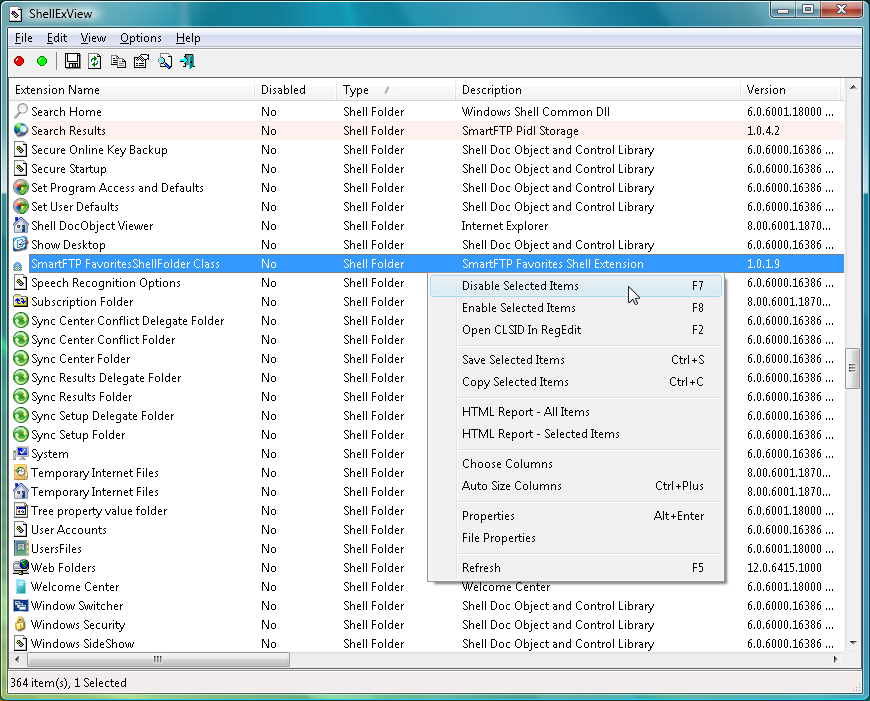
Task: Open the View menu
Action: point(93,38)
